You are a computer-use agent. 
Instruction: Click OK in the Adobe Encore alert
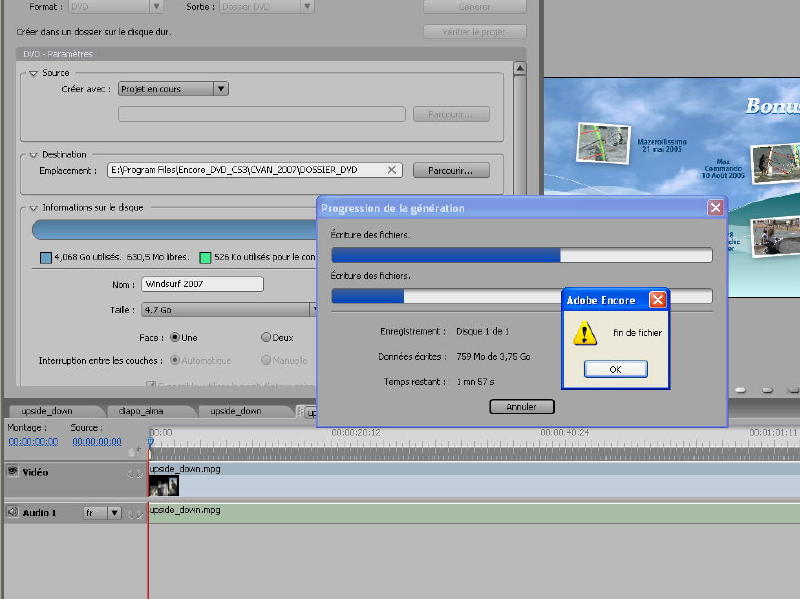pyautogui.click(x=616, y=369)
